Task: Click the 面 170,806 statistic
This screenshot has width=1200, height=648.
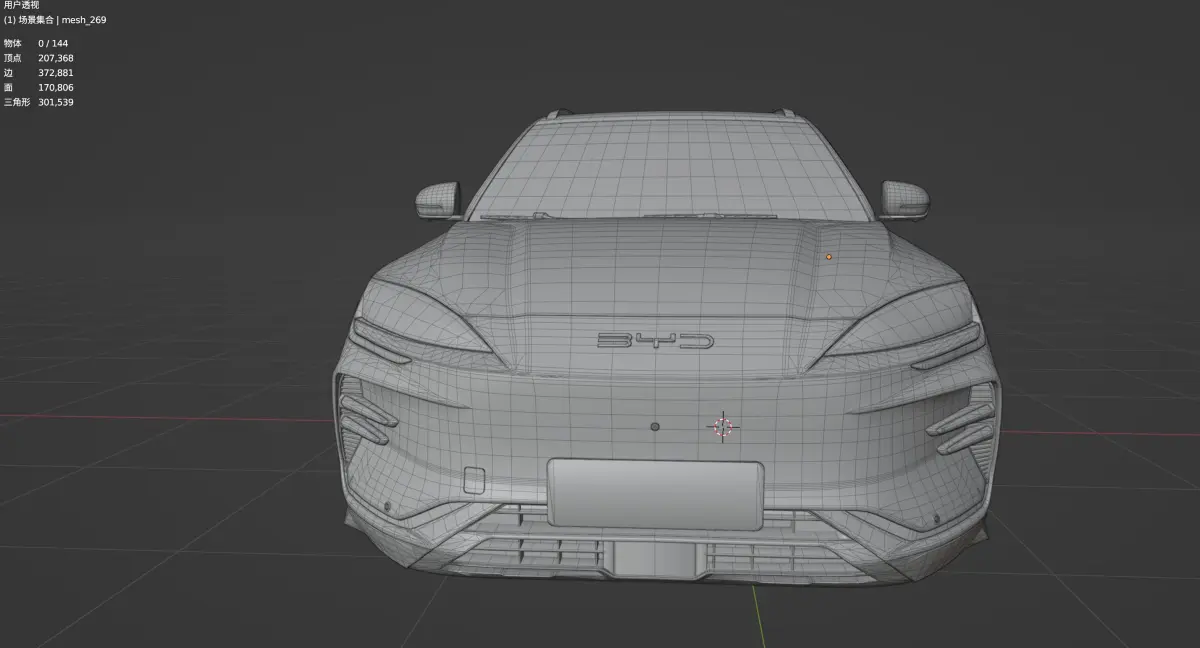Action: point(38,87)
